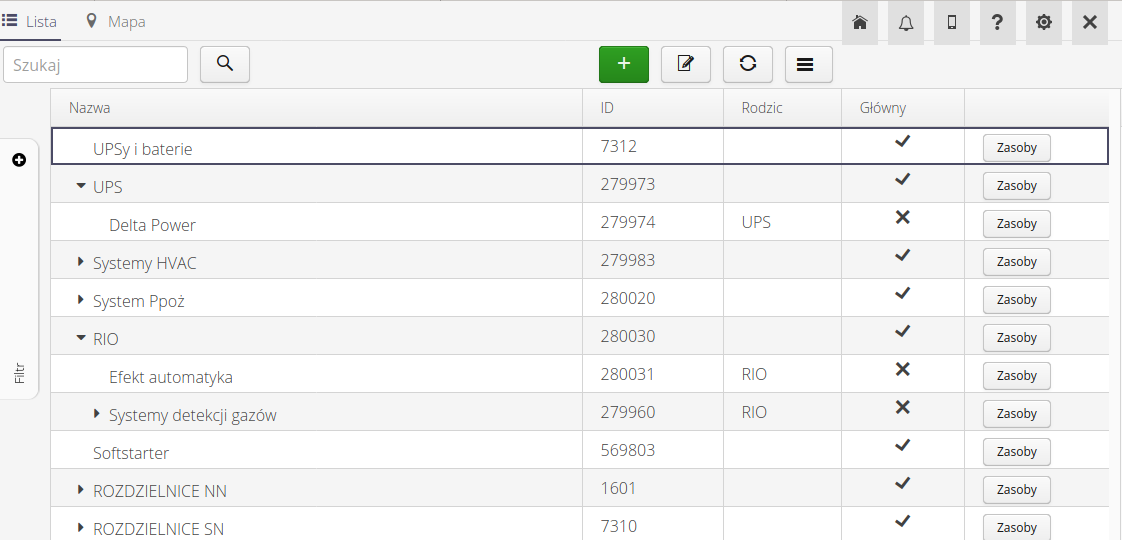Click ID cell 7312
Viewport: 1122px width, 540px height.
(x=618, y=147)
